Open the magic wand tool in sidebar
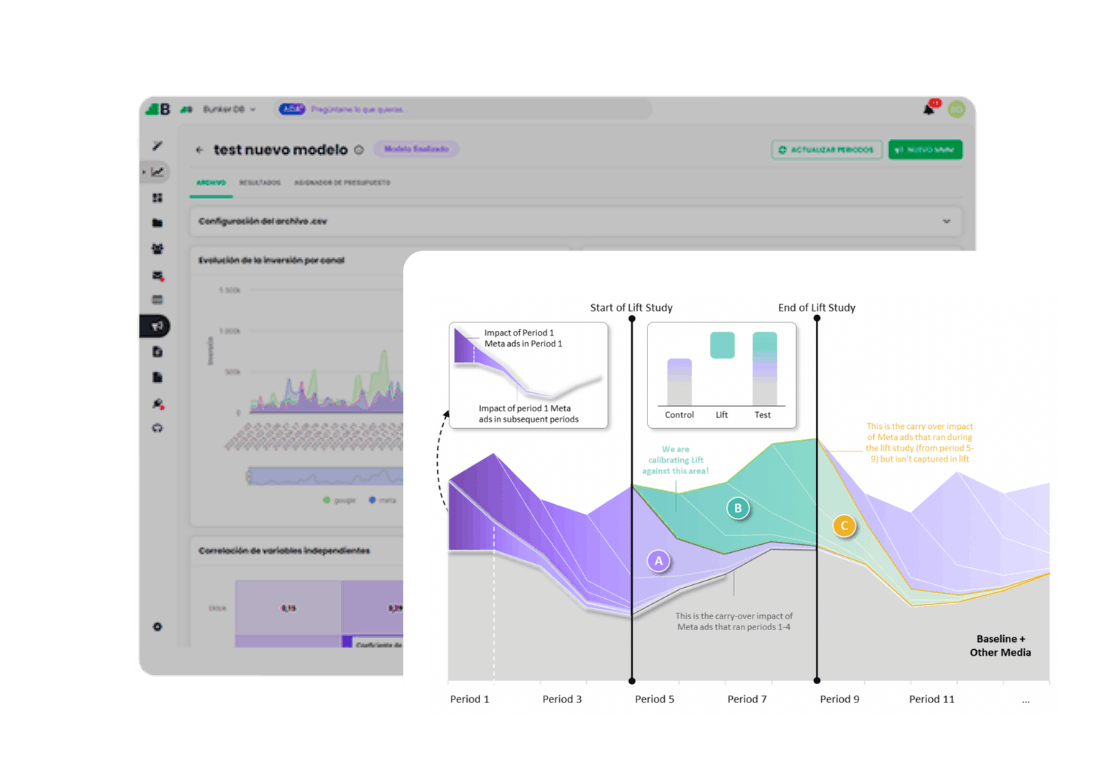Screen dimensions: 1114x772 tap(157, 146)
